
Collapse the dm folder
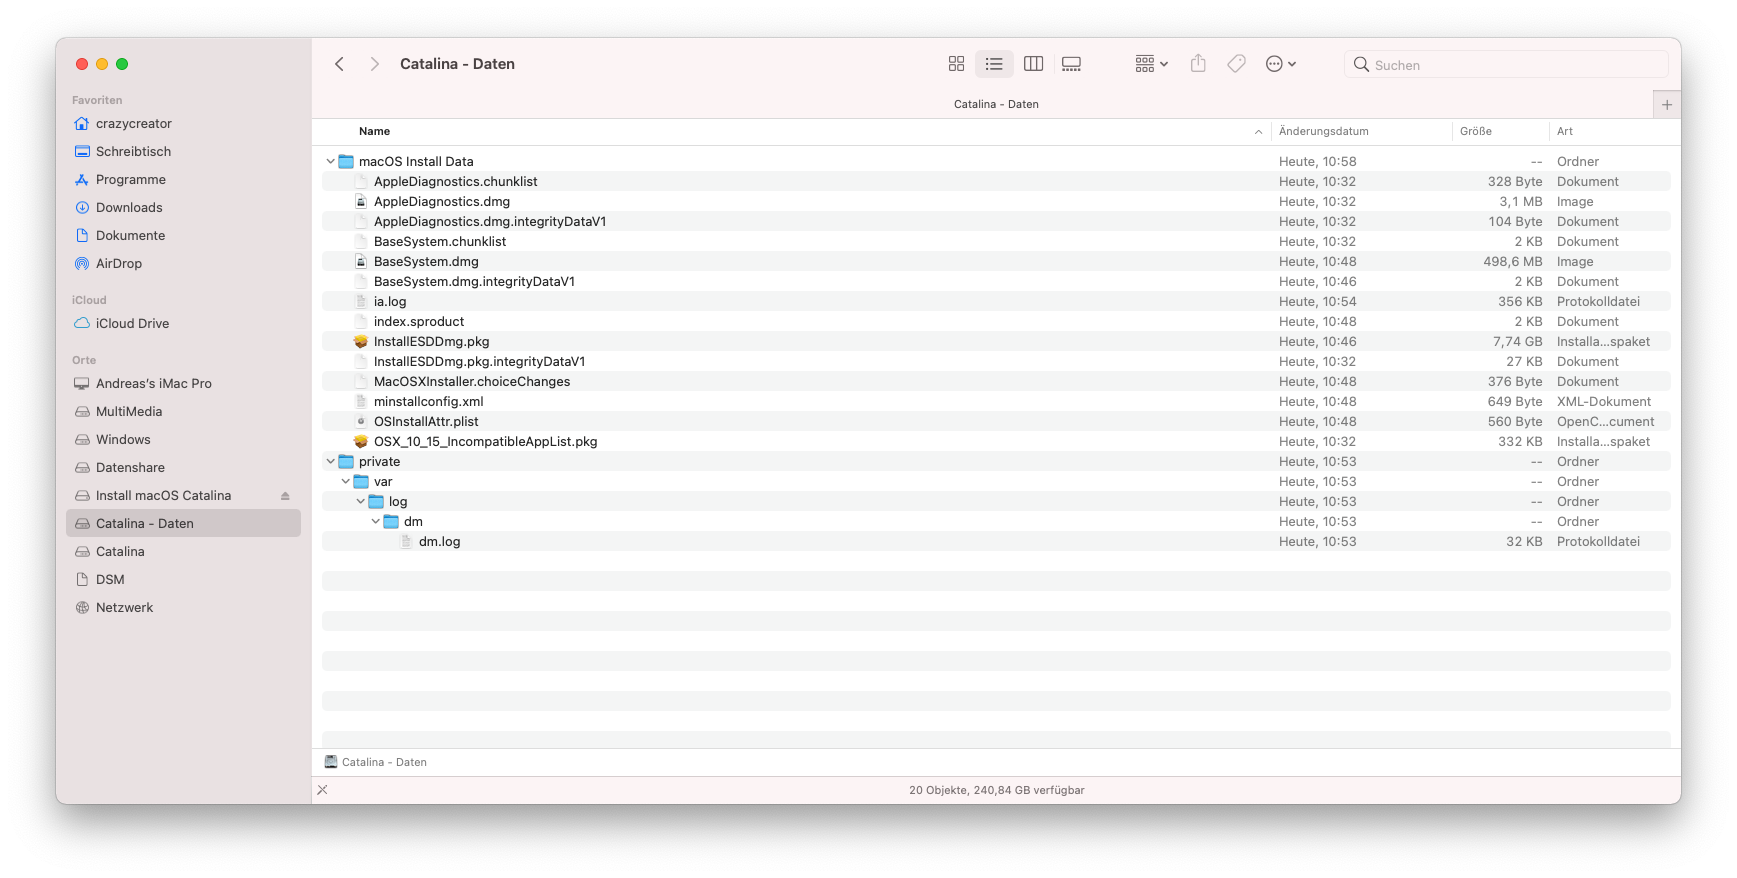point(376,521)
